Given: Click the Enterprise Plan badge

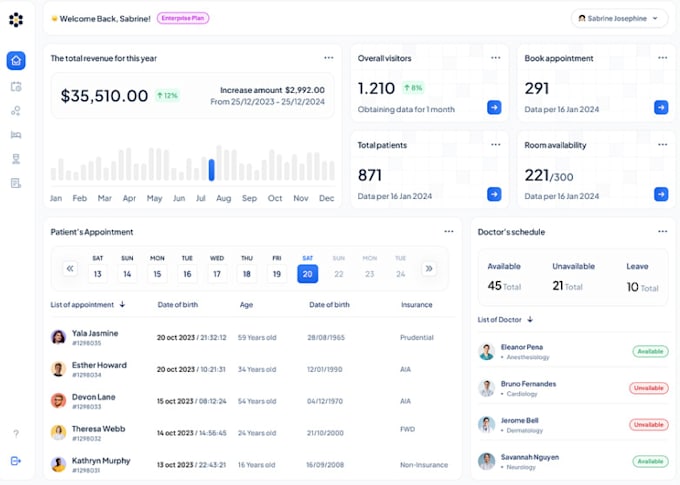Looking at the screenshot, I should 183,18.
